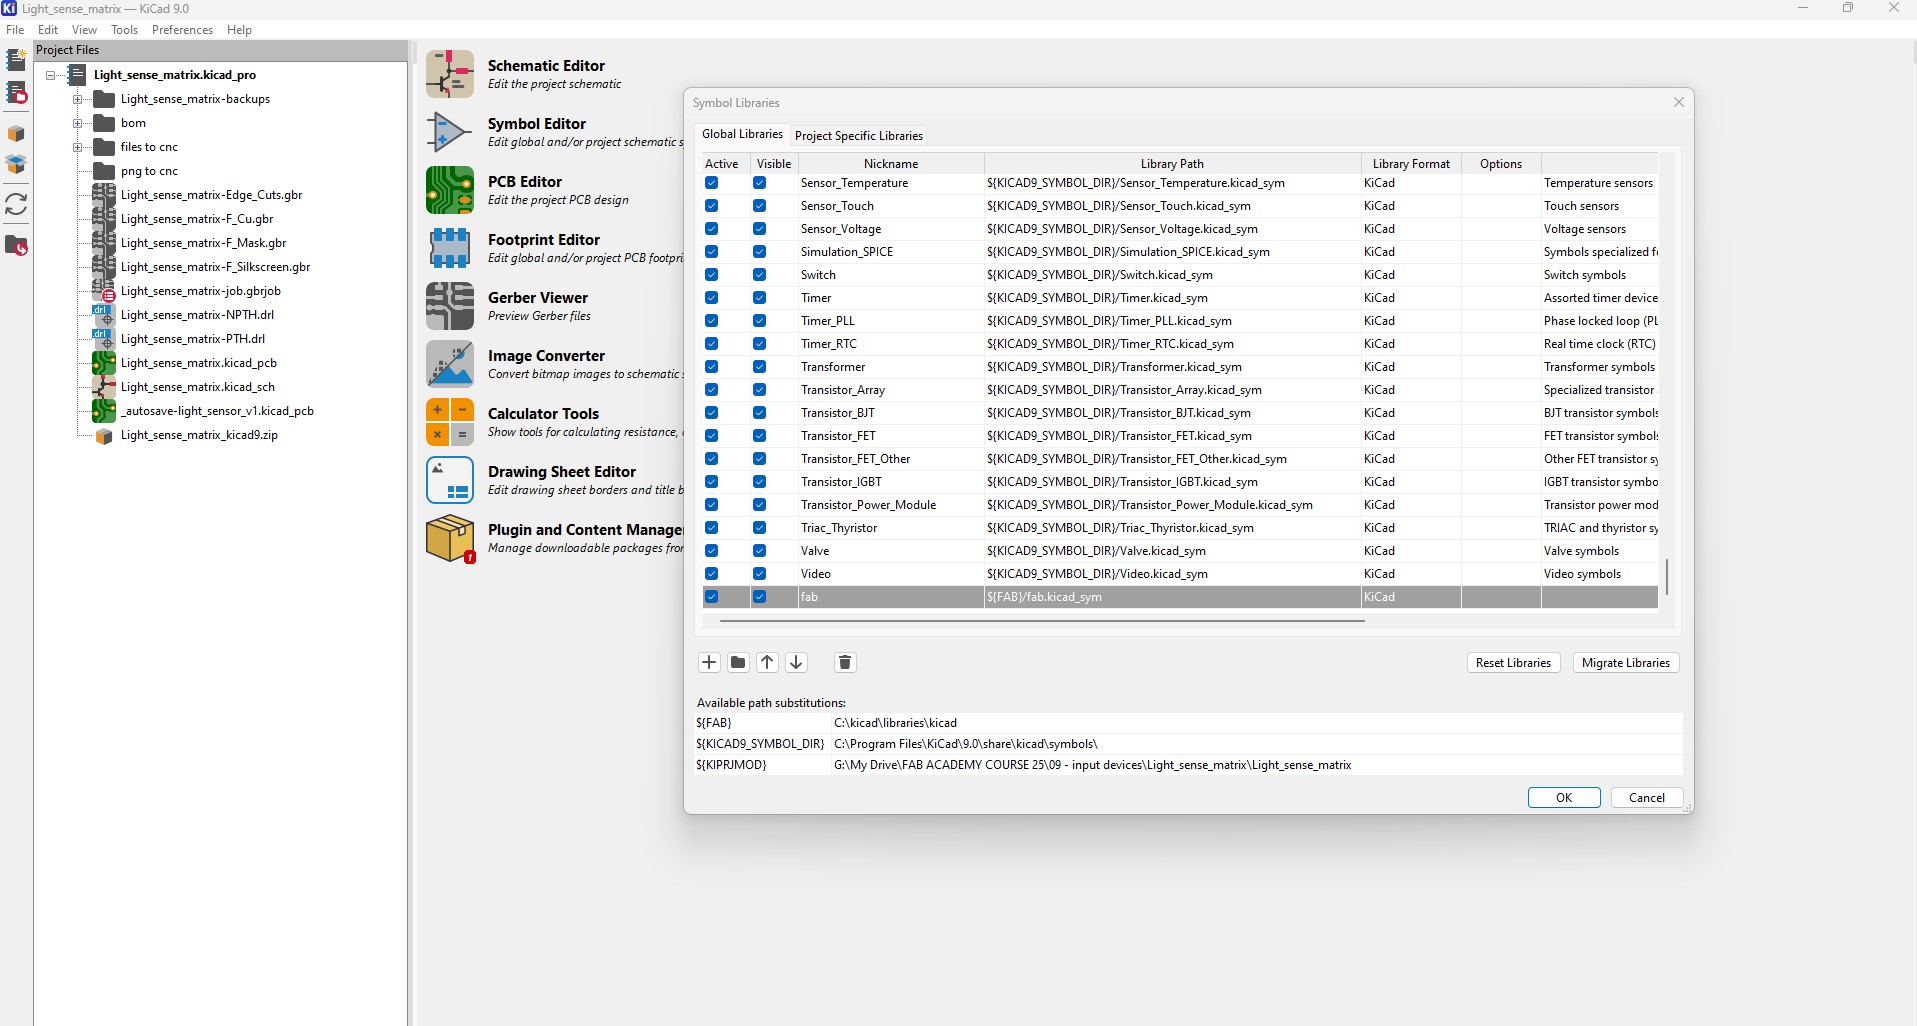The width and height of the screenshot is (1917, 1026).
Task: Open the Edit menu
Action: coord(48,30)
